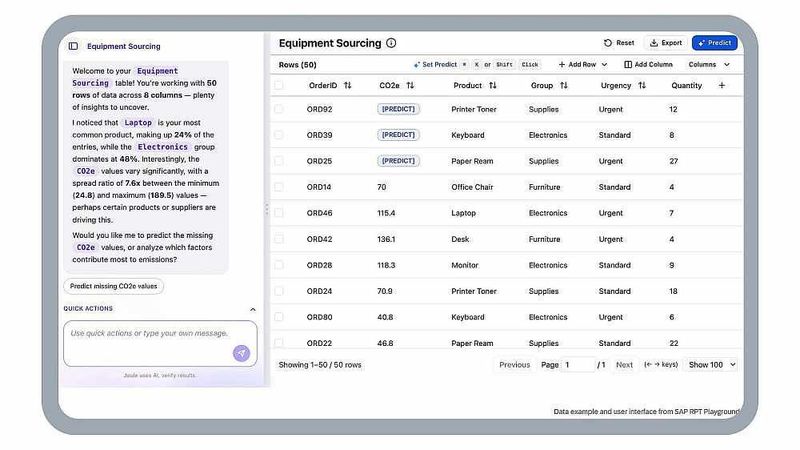This screenshot has width=800, height=450.
Task: Select the Office Chair product cell
Action: [472, 187]
